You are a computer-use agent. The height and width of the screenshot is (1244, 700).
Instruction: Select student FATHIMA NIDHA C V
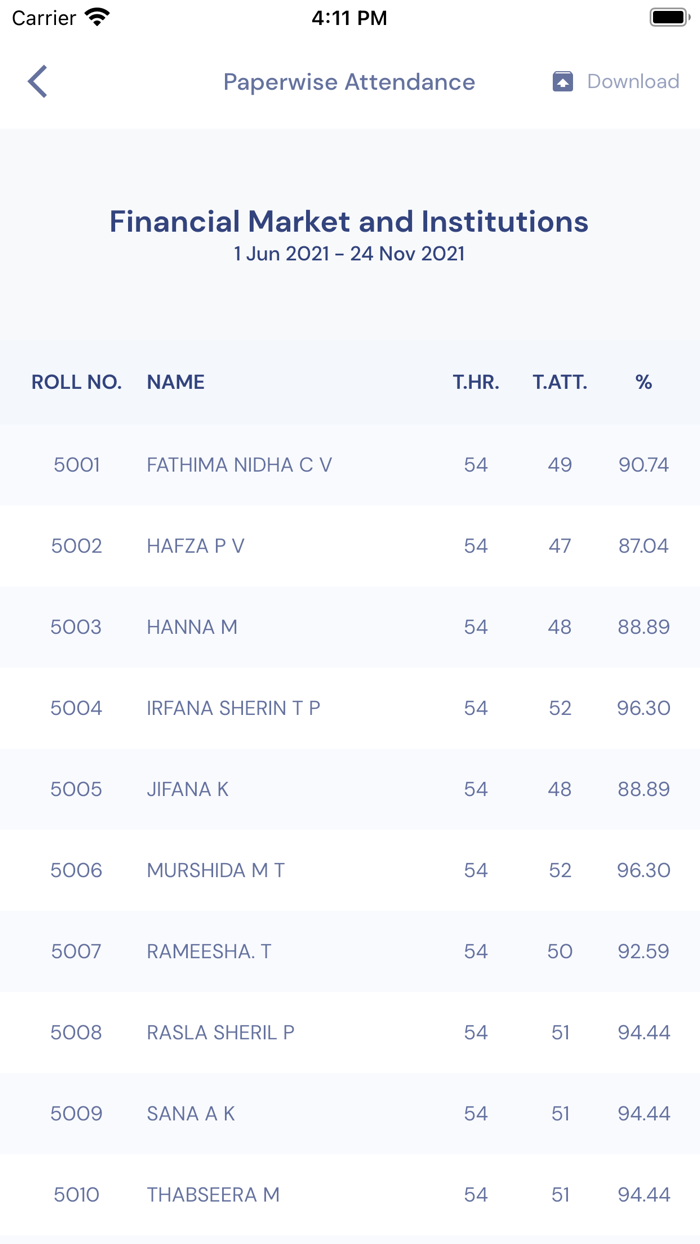[239, 465]
